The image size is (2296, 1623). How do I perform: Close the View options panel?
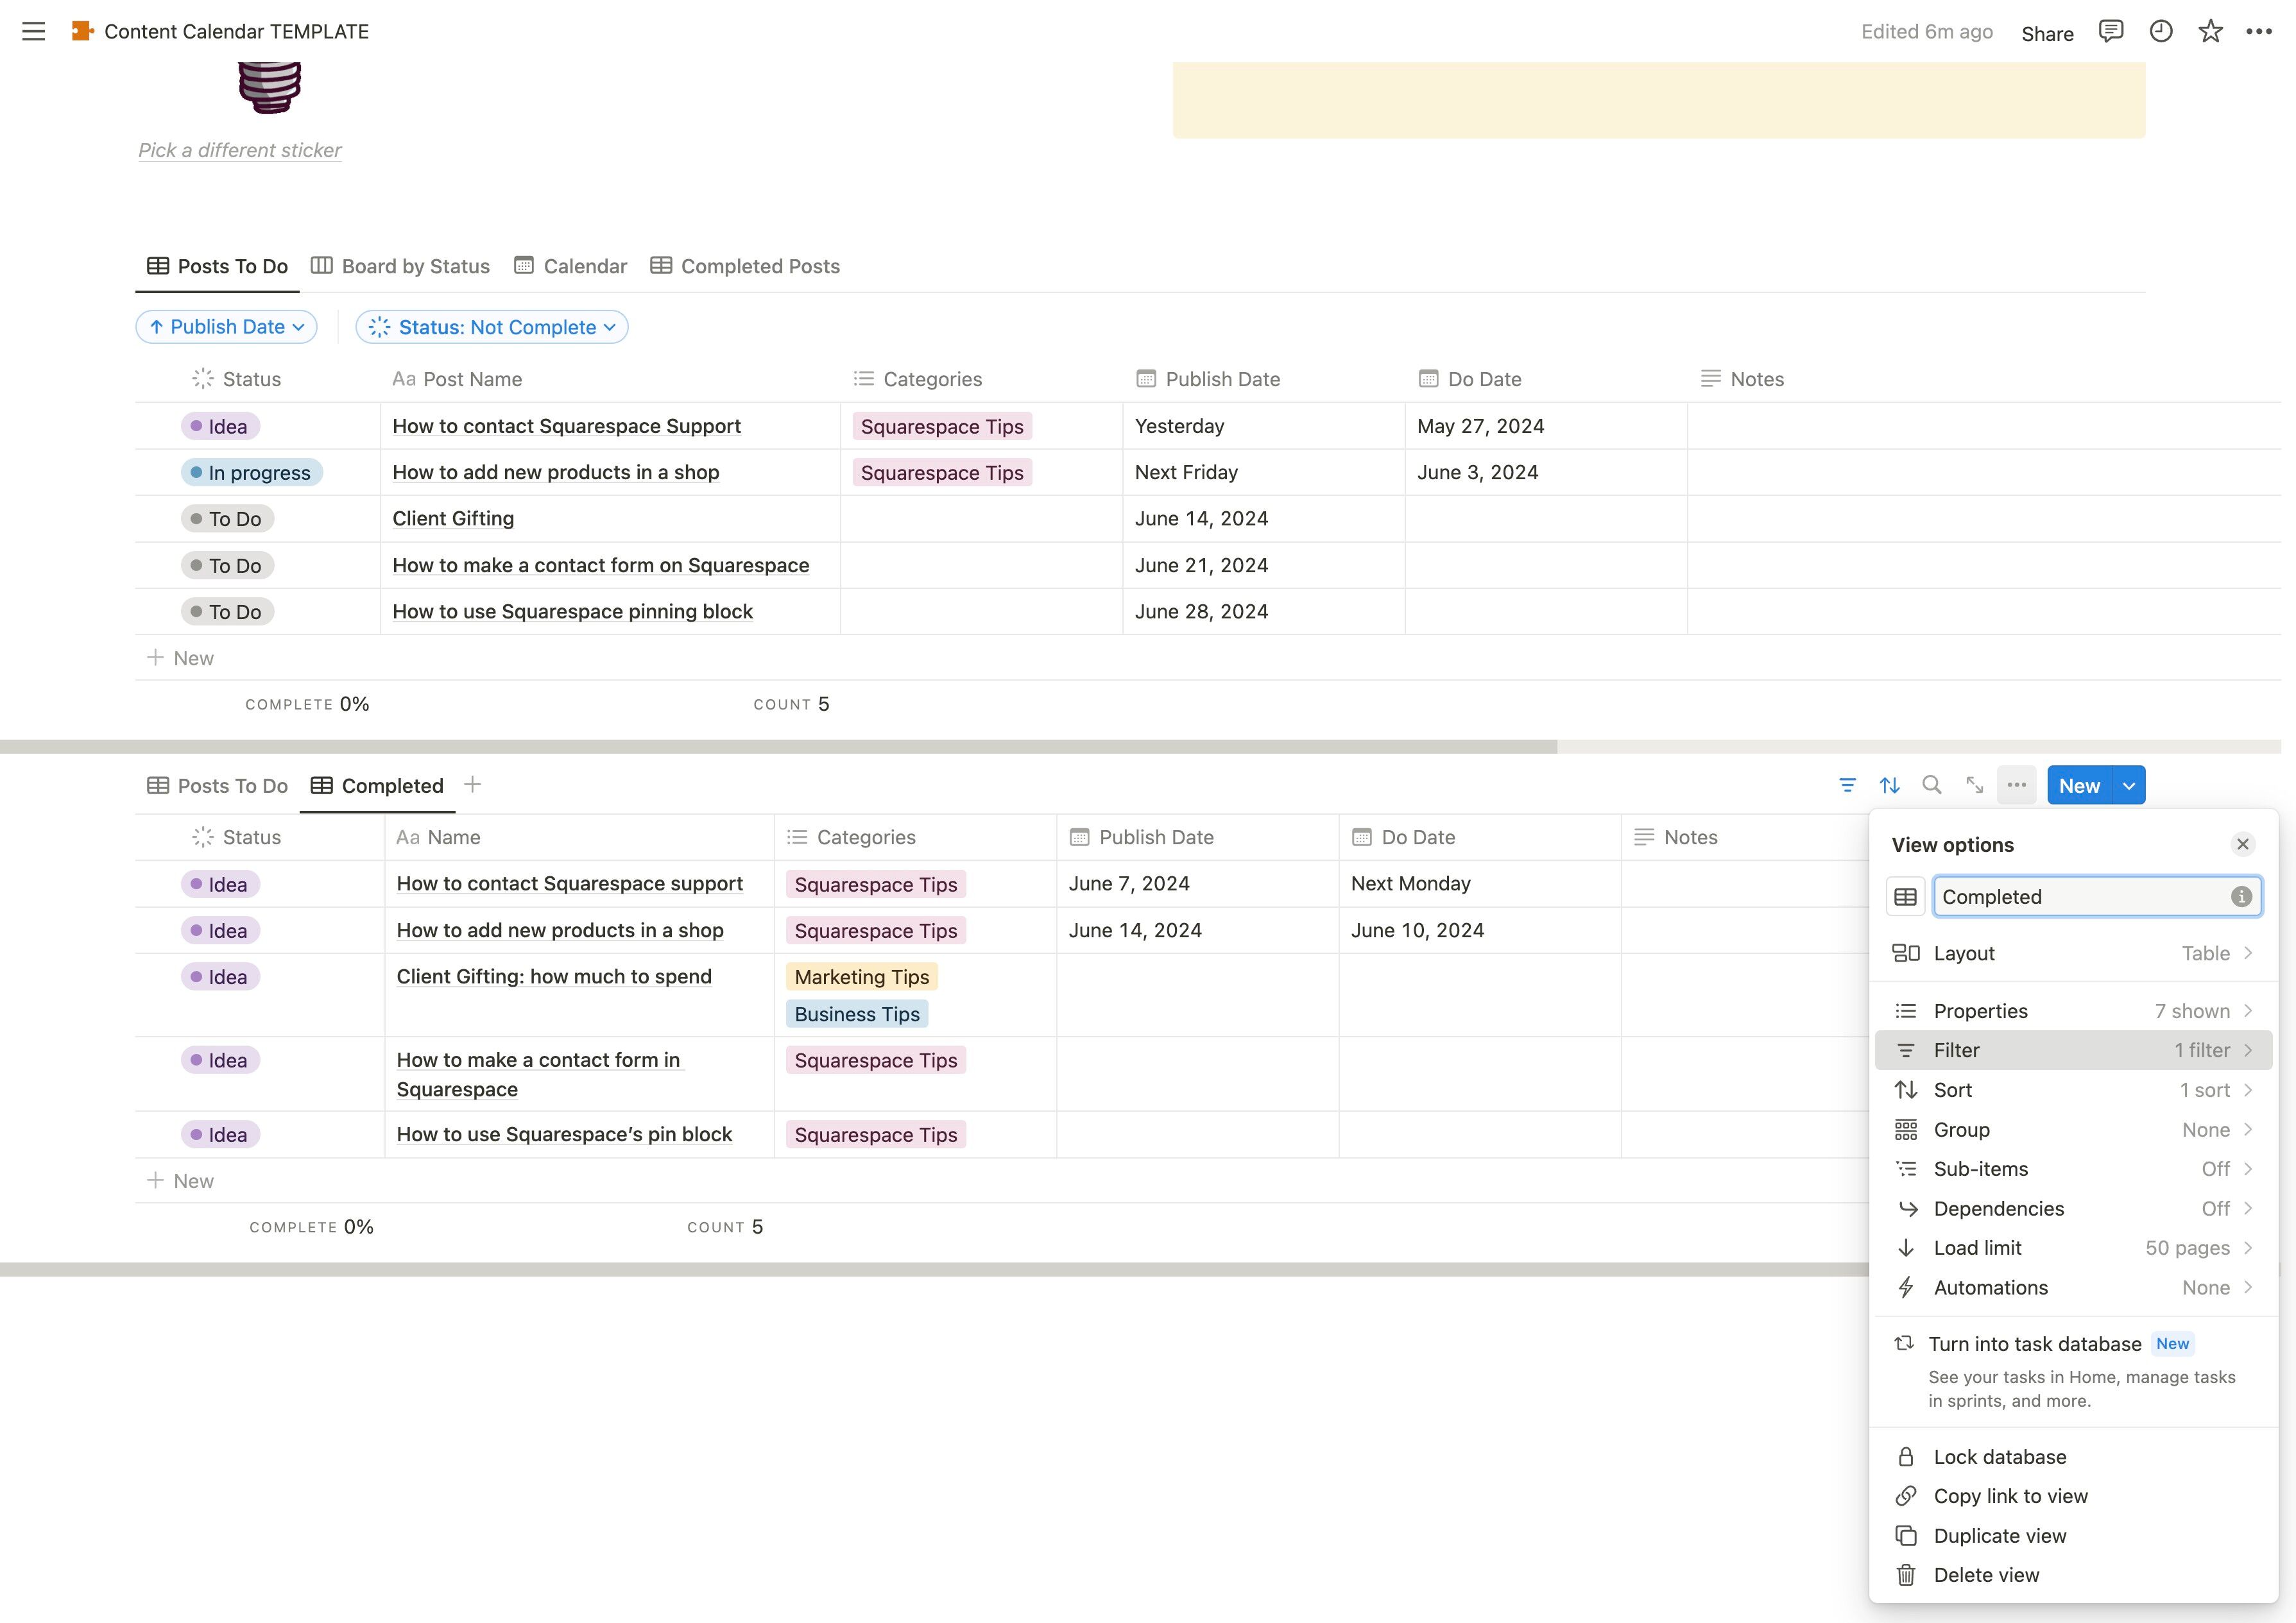2243,845
